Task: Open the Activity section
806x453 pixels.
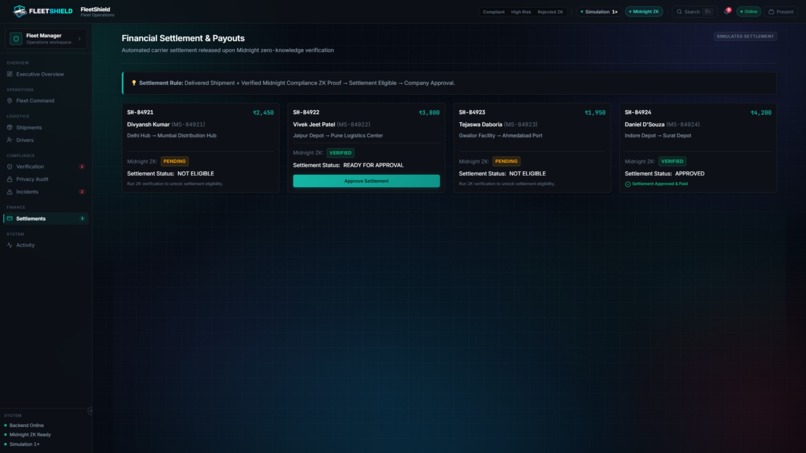Action: point(46,245)
